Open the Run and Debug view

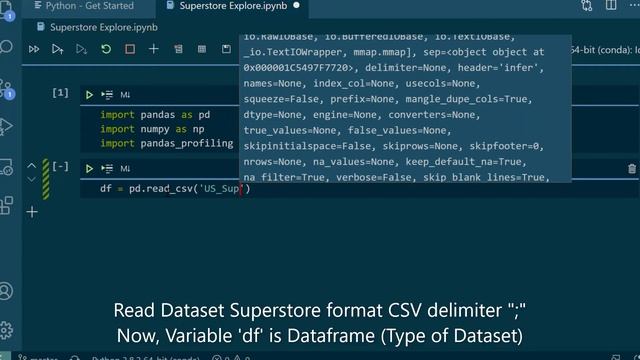[6, 126]
